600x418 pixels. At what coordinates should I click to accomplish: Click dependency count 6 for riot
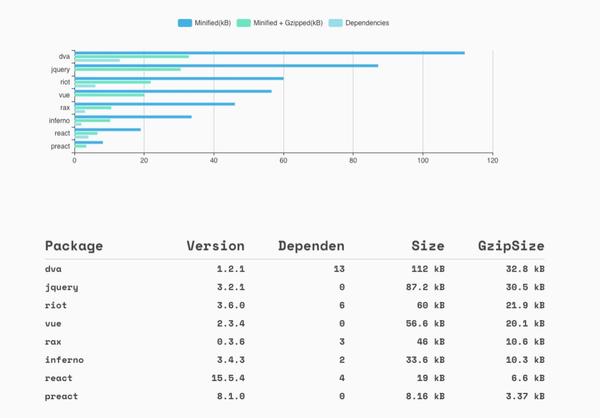pos(342,305)
